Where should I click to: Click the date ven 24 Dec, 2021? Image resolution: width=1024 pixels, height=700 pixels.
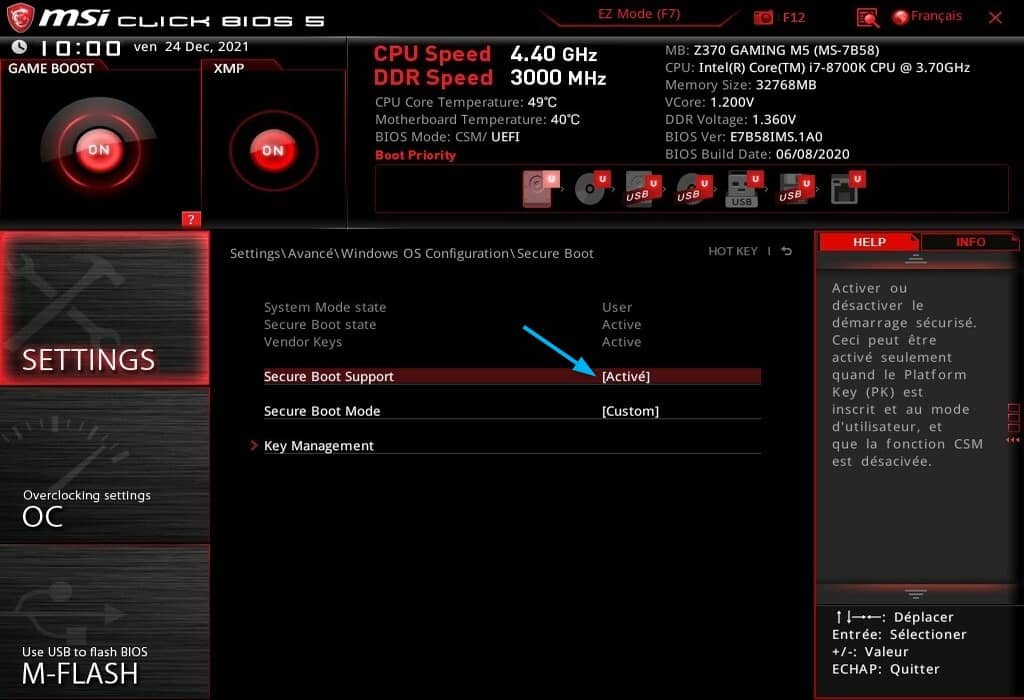[x=191, y=47]
